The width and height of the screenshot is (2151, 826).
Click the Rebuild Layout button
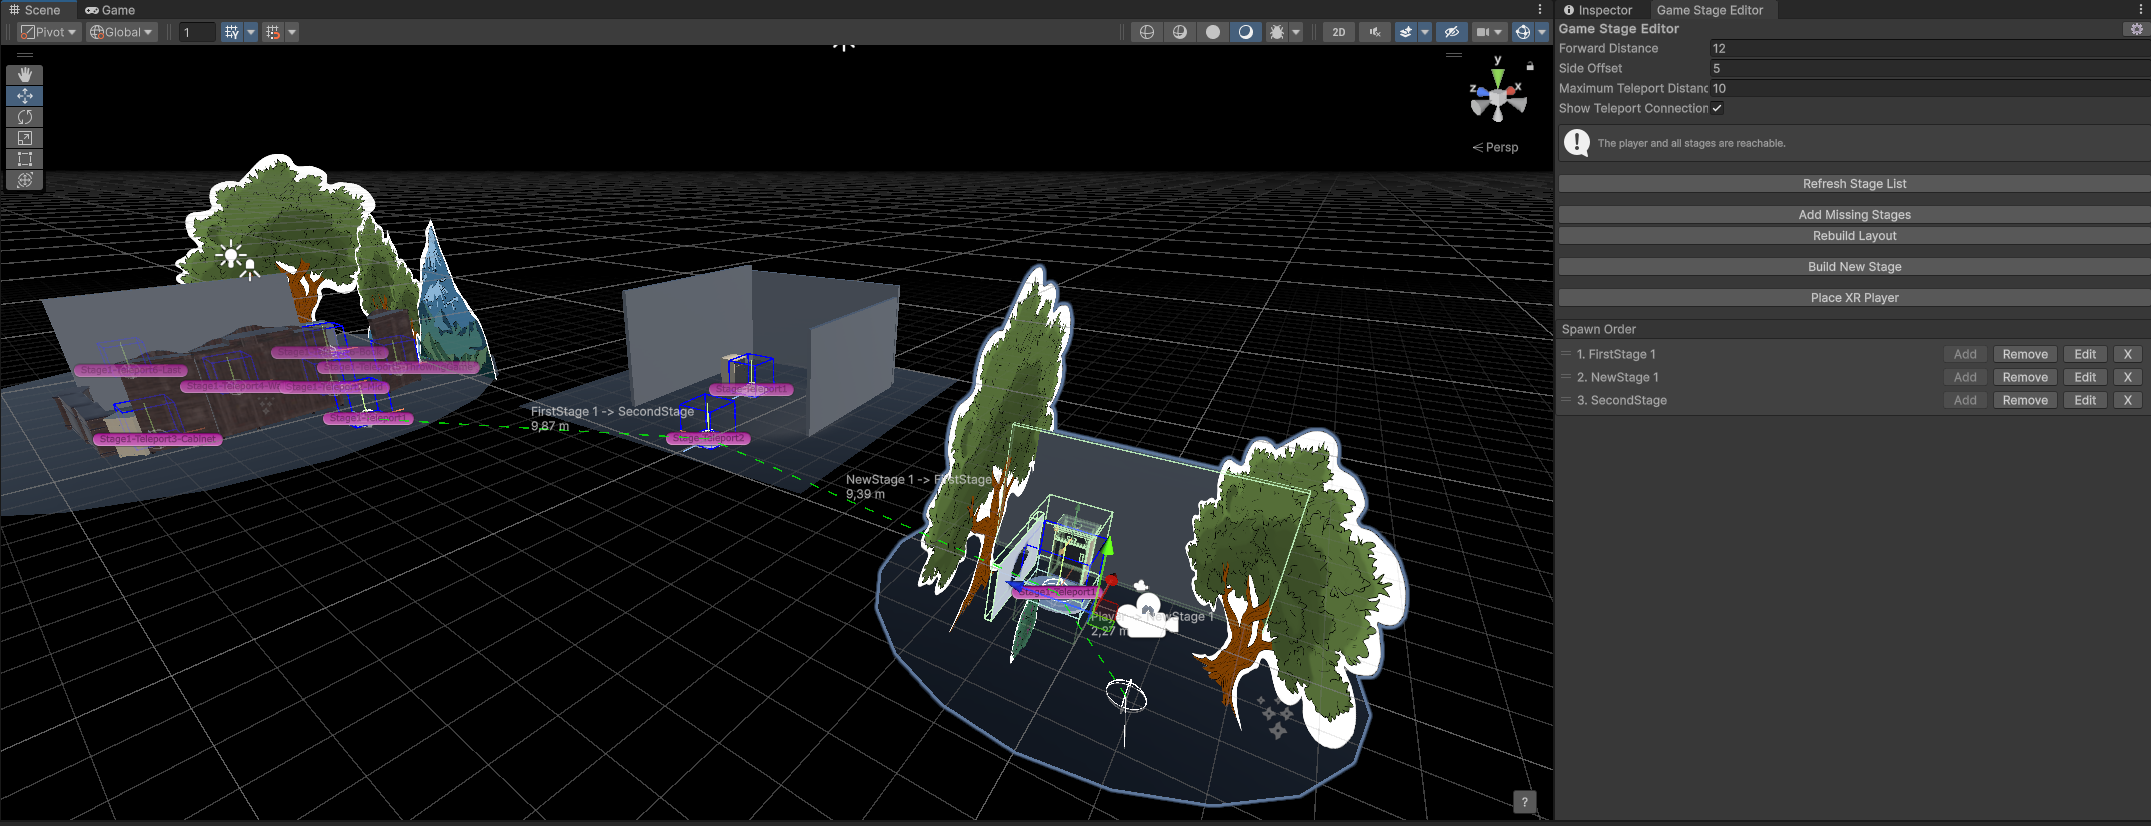pyautogui.click(x=1854, y=236)
